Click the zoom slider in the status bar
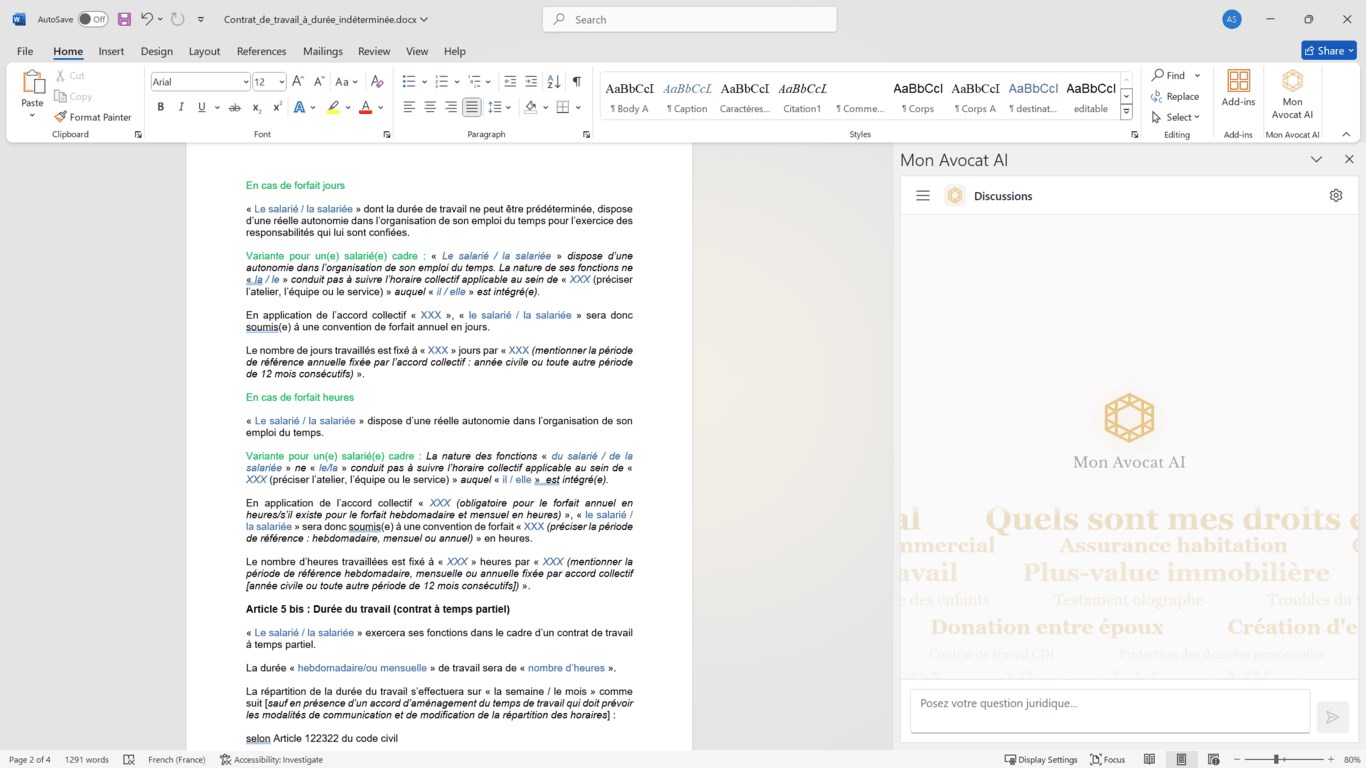 [x=1277, y=760]
